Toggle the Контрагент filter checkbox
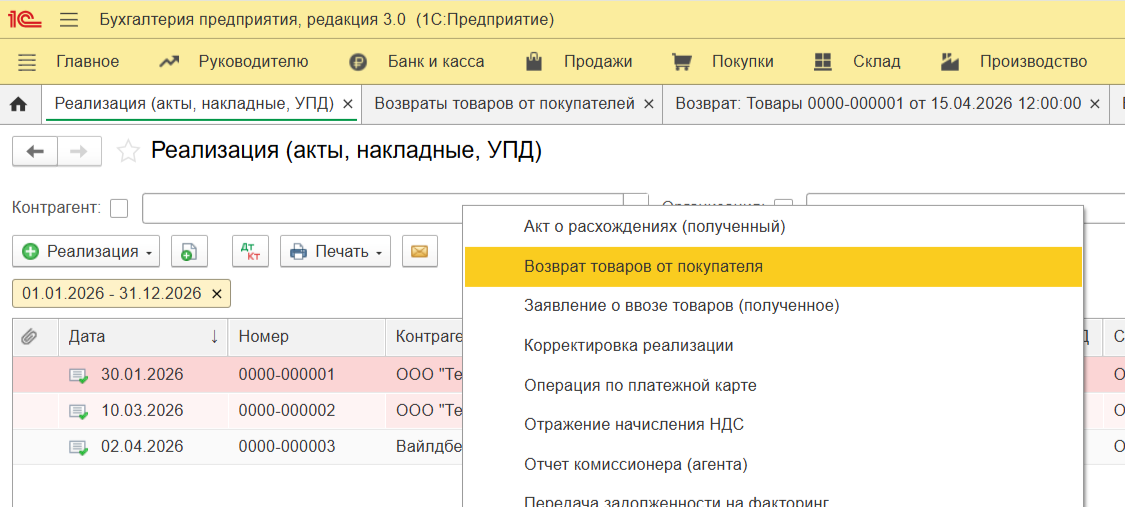Viewport: 1125px width, 507px height. click(119, 209)
